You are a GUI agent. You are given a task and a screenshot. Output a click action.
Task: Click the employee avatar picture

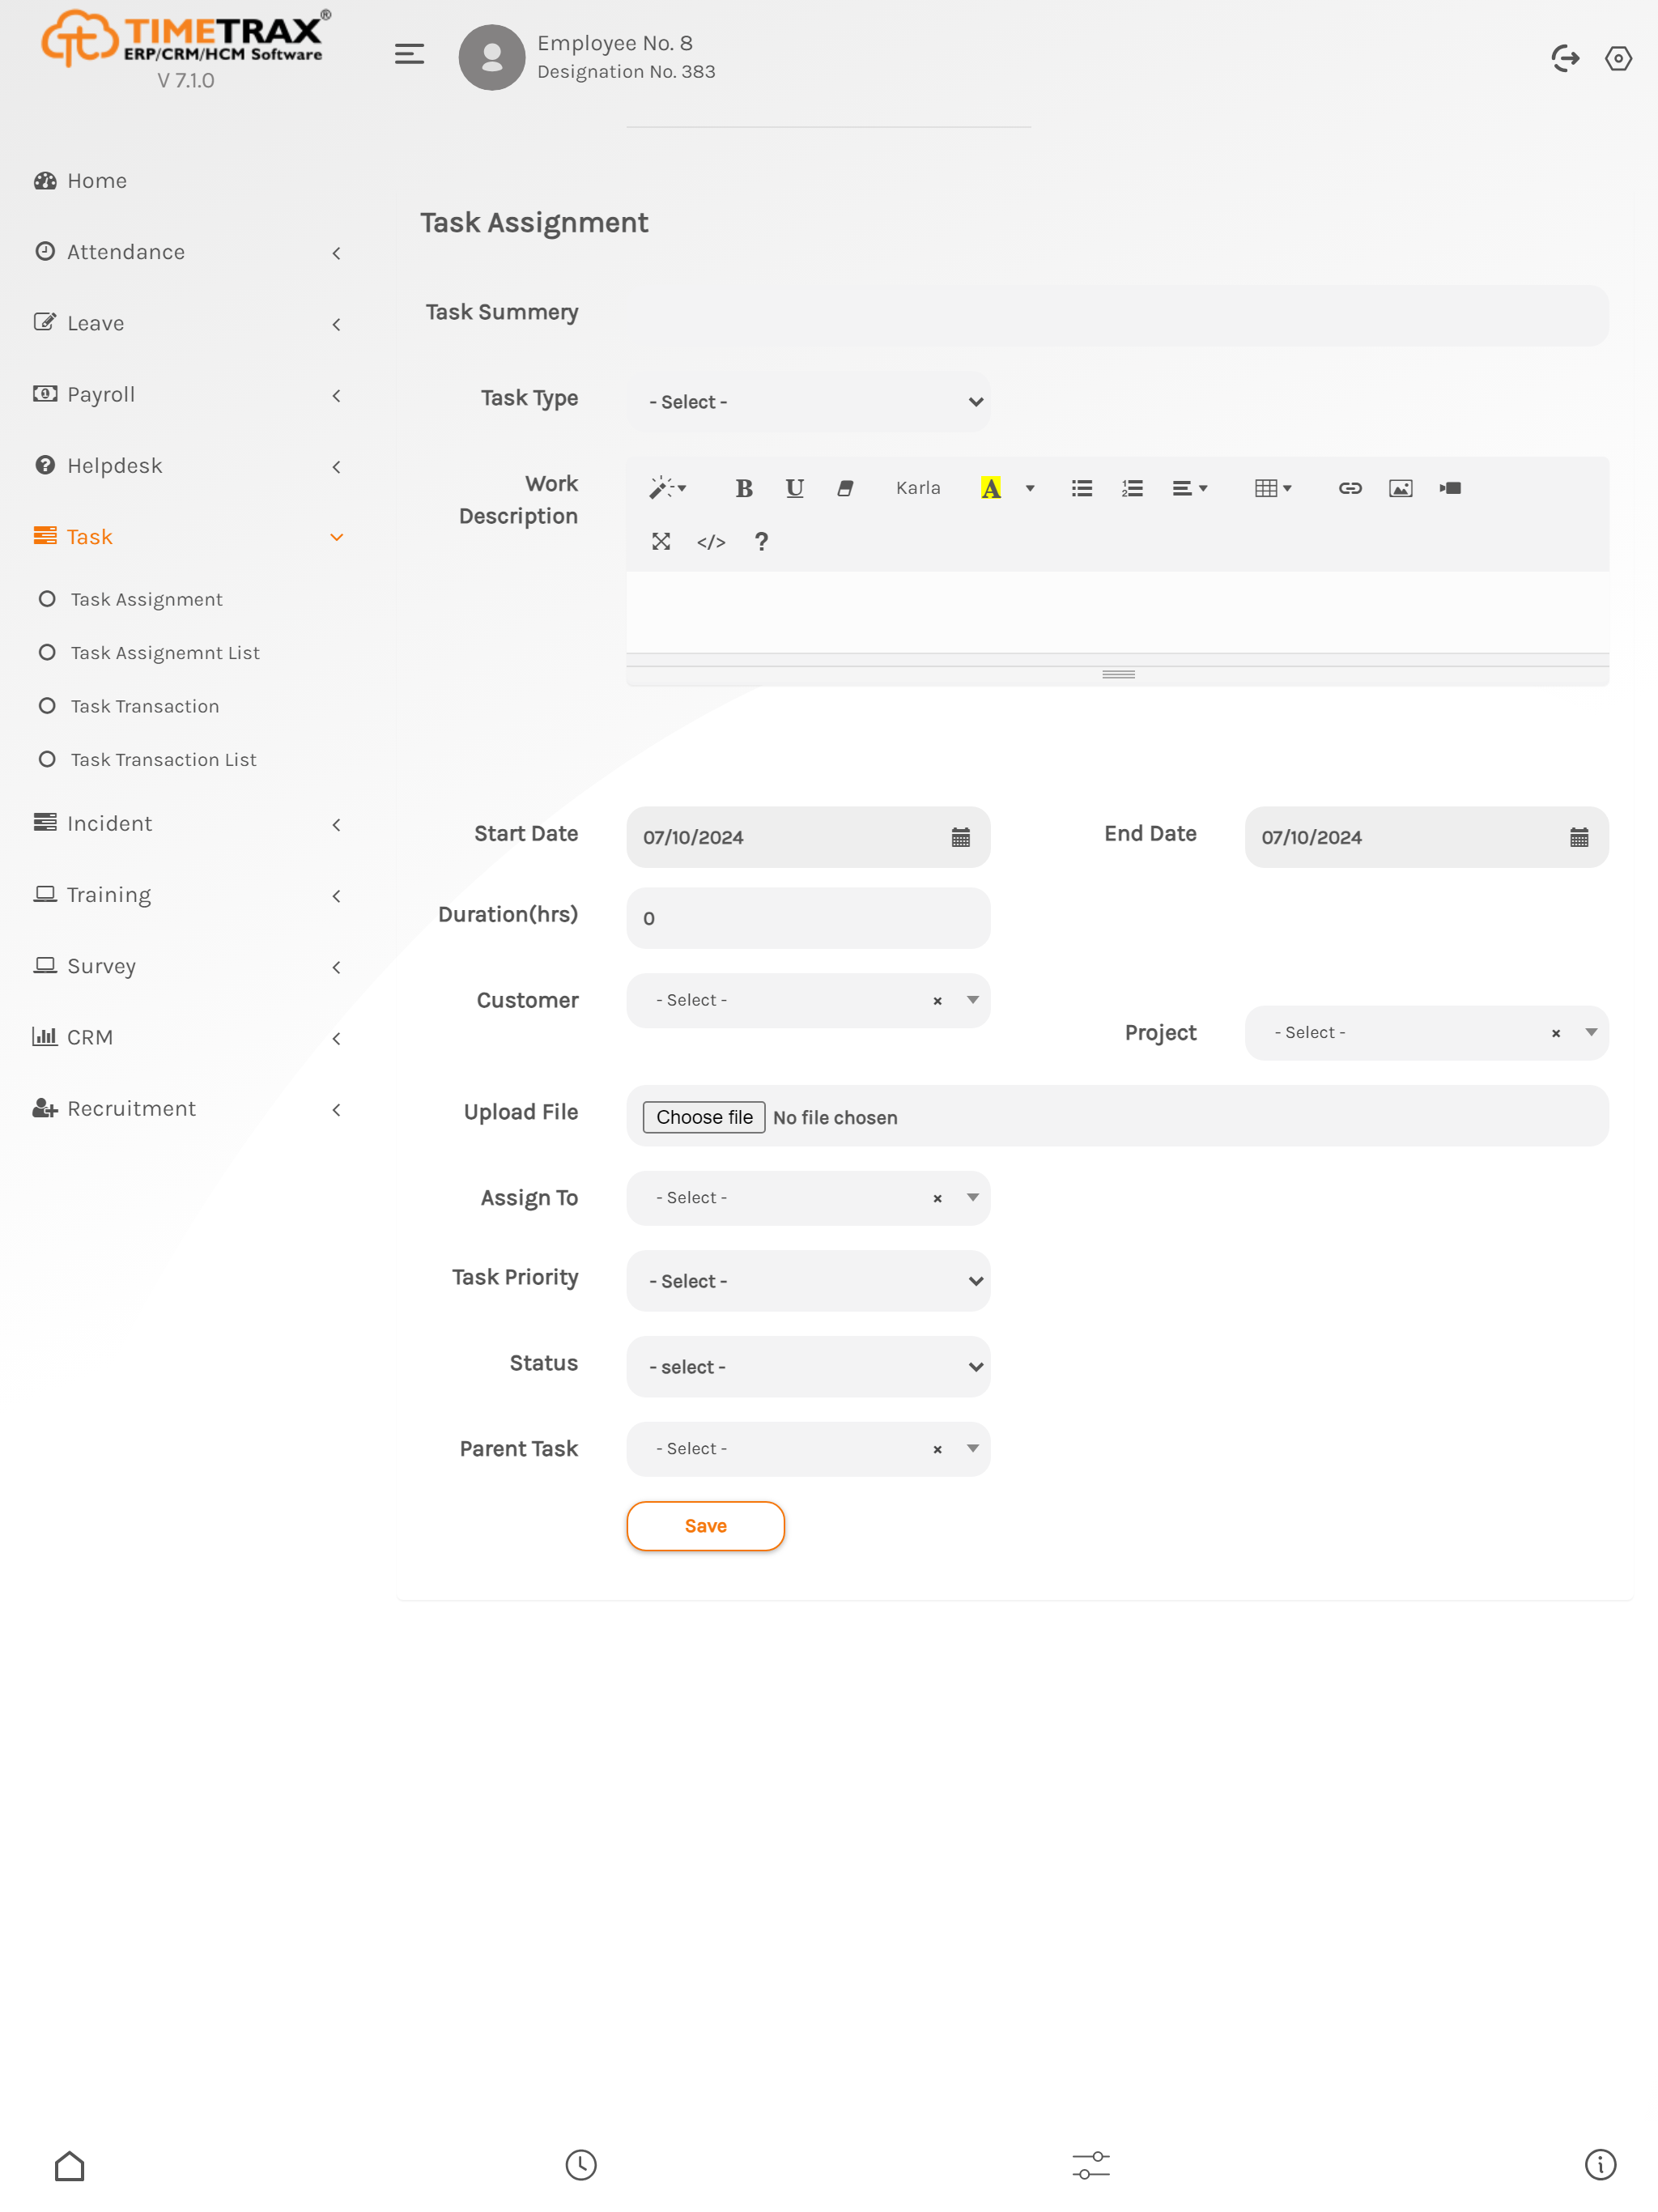491,57
